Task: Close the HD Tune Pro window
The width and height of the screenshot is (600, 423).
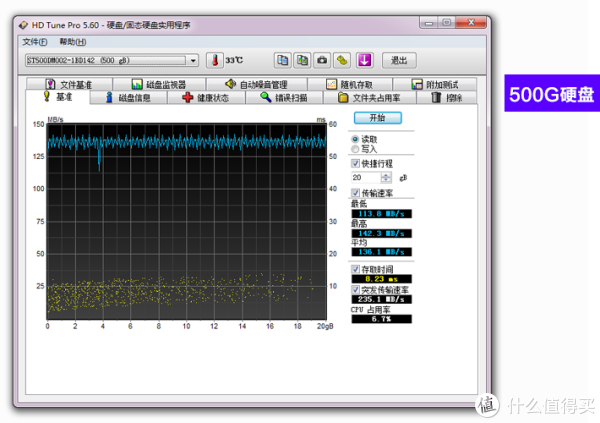Action: coord(471,23)
